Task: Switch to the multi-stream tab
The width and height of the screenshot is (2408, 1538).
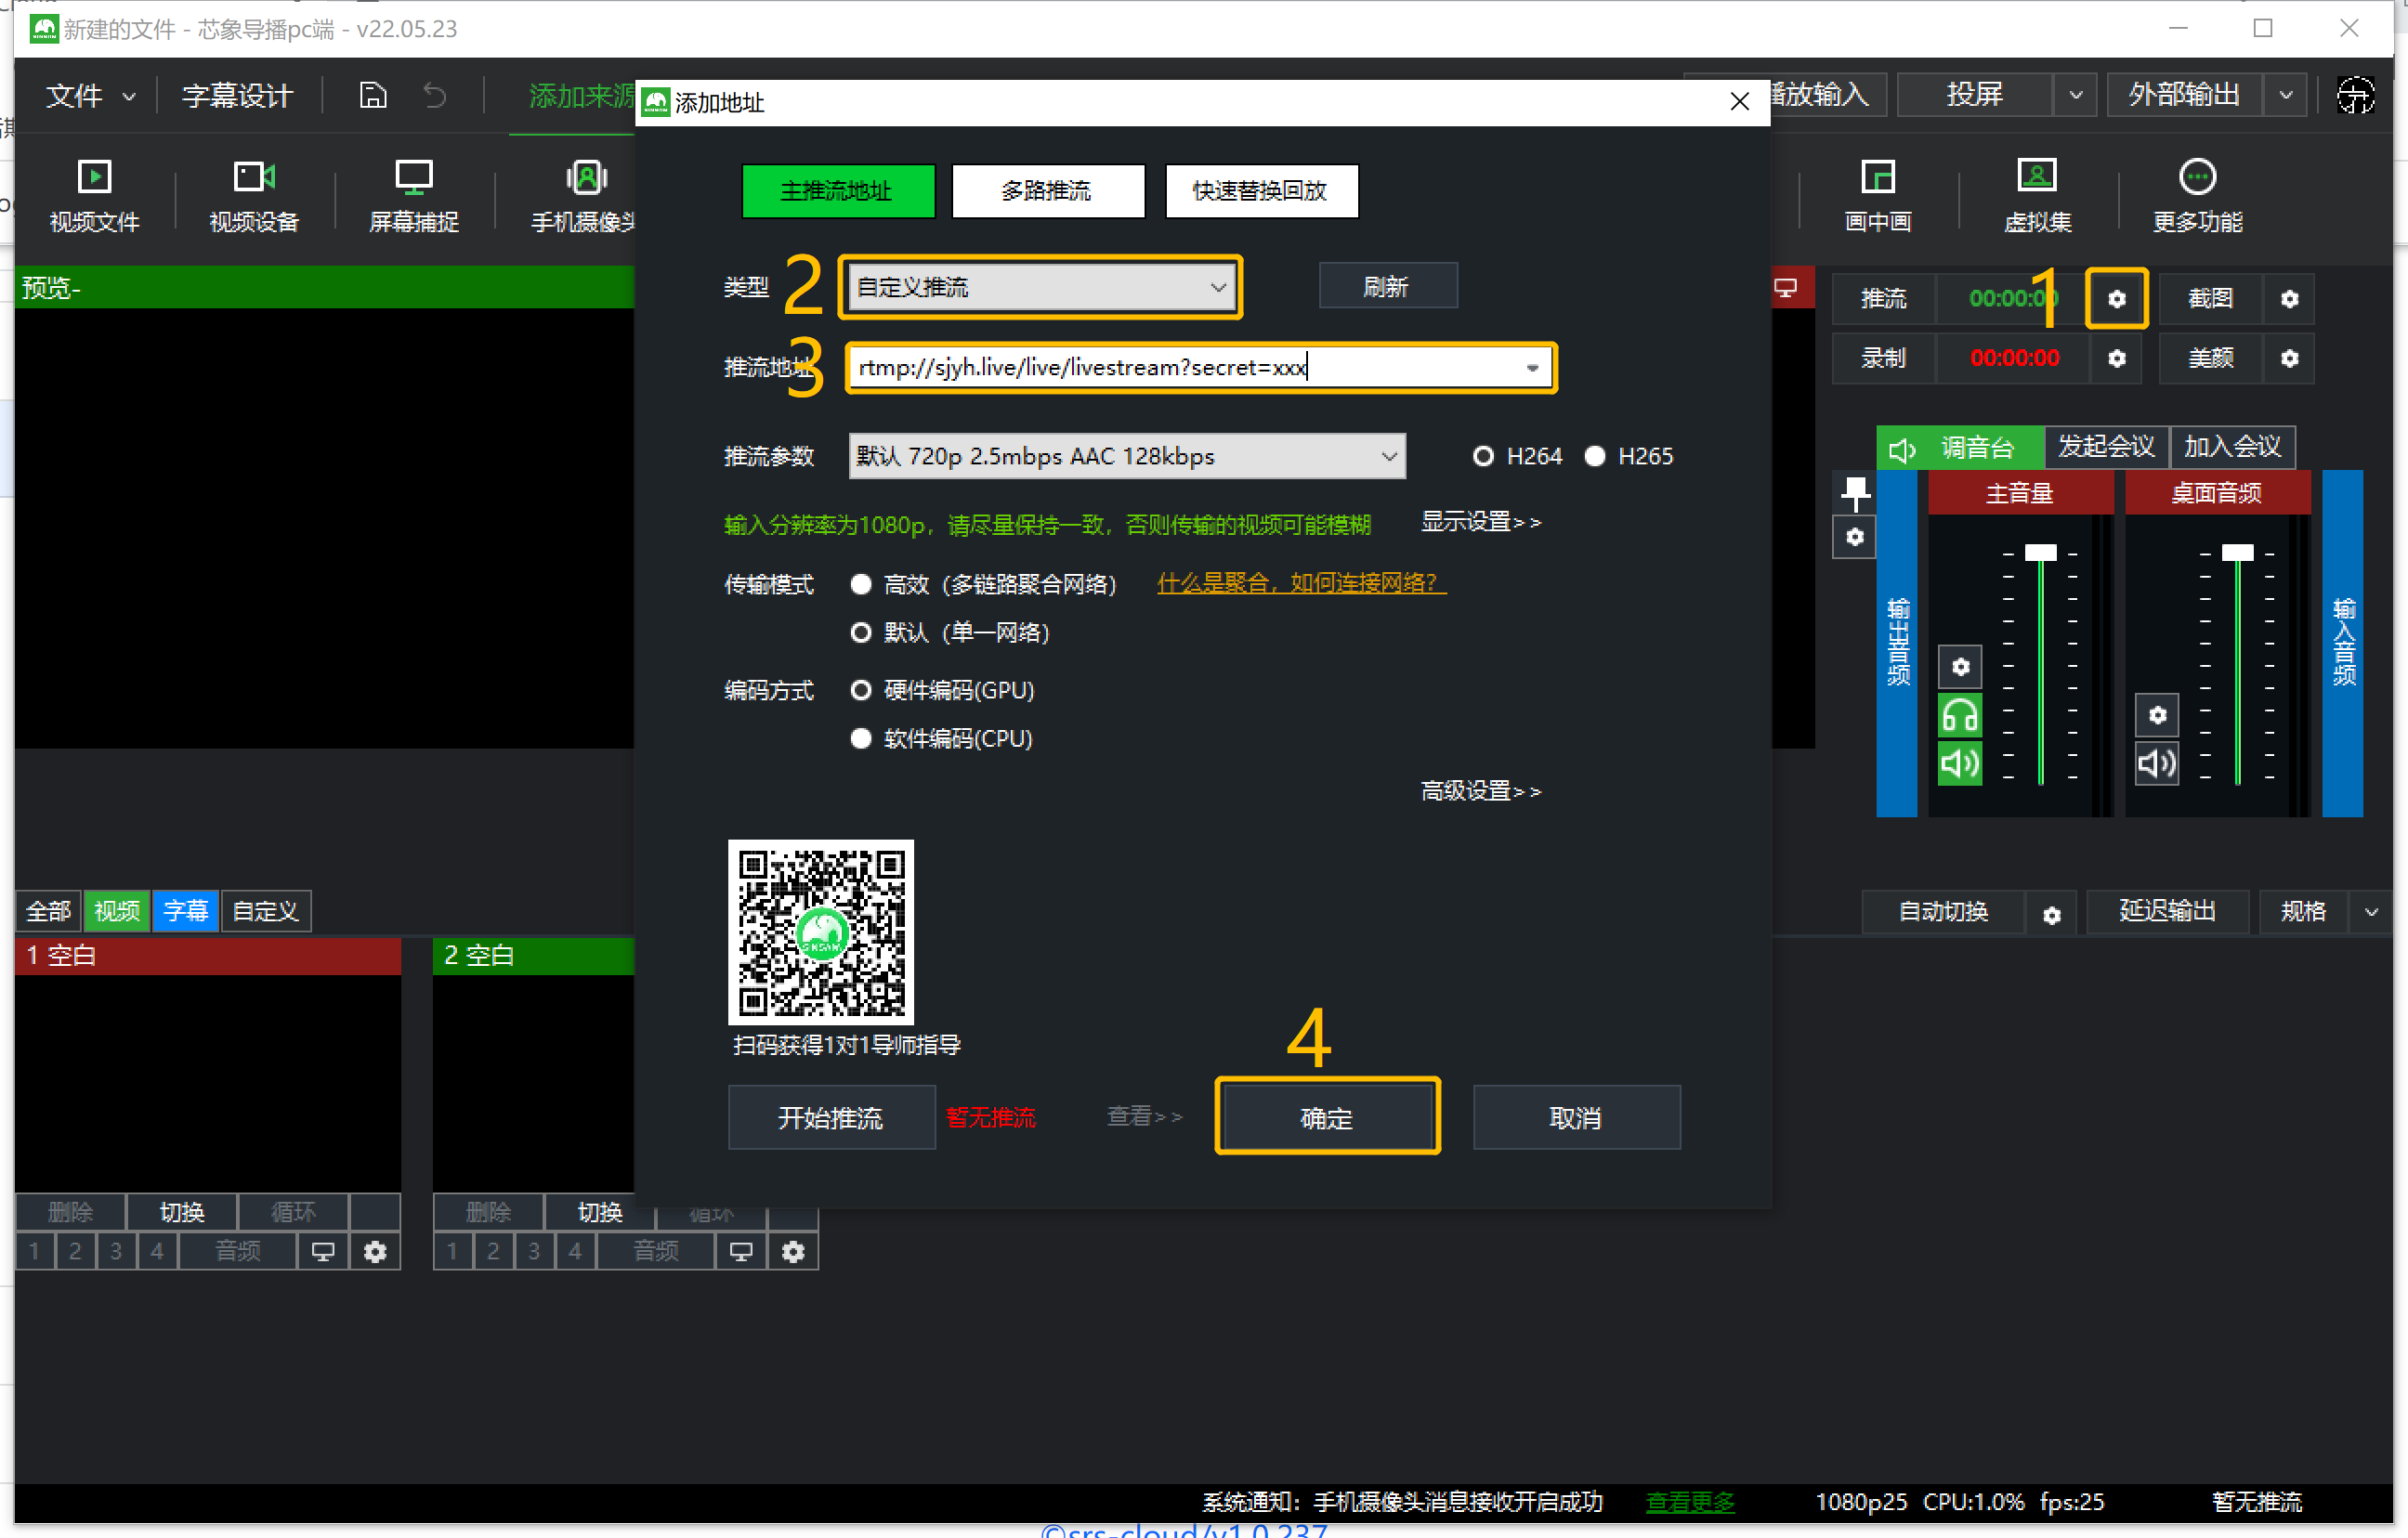Action: coord(1047,191)
